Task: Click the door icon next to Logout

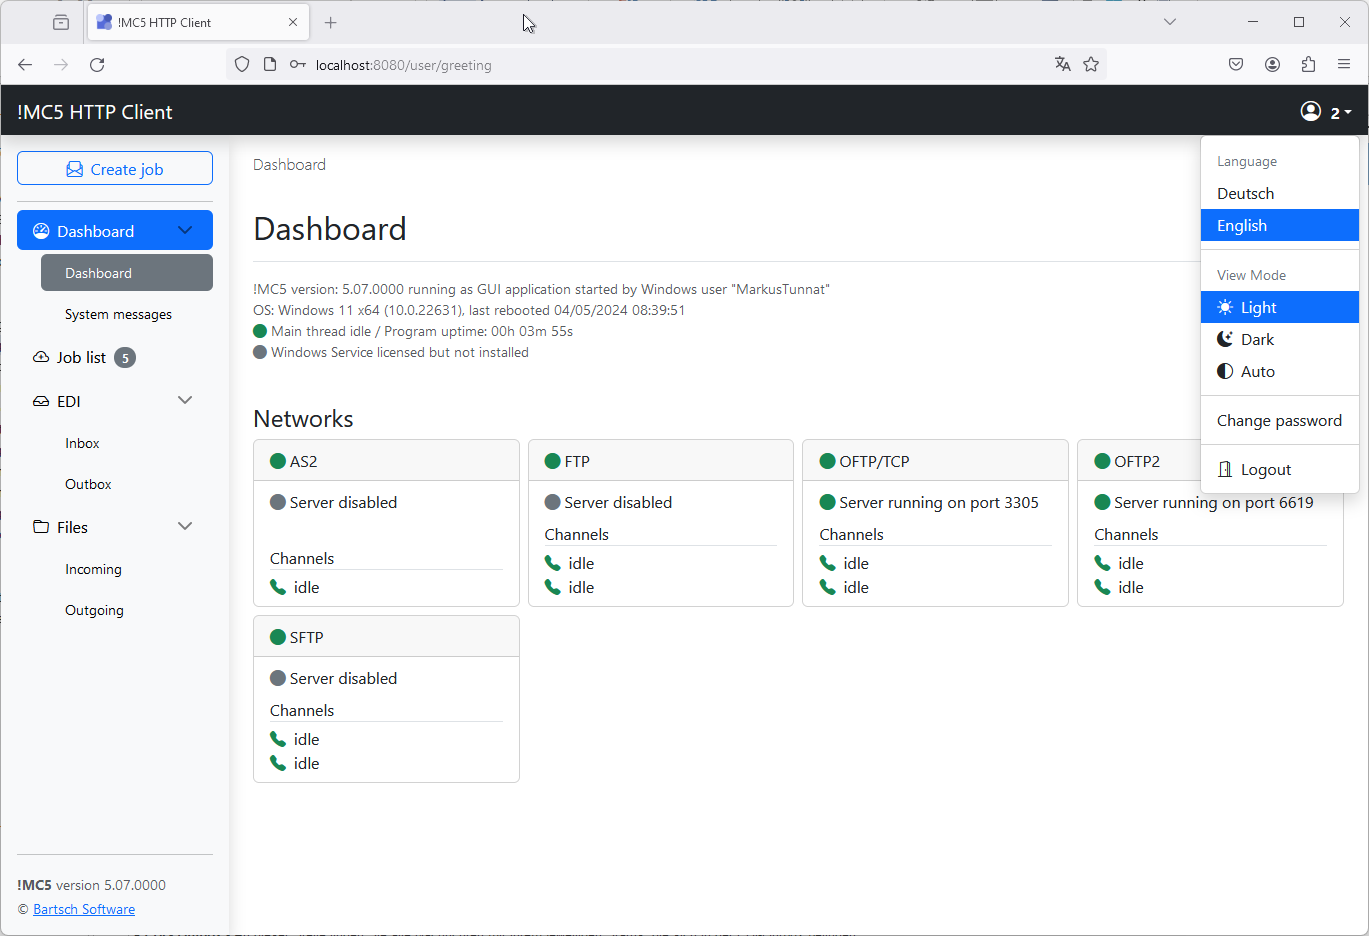Action: [1225, 469]
